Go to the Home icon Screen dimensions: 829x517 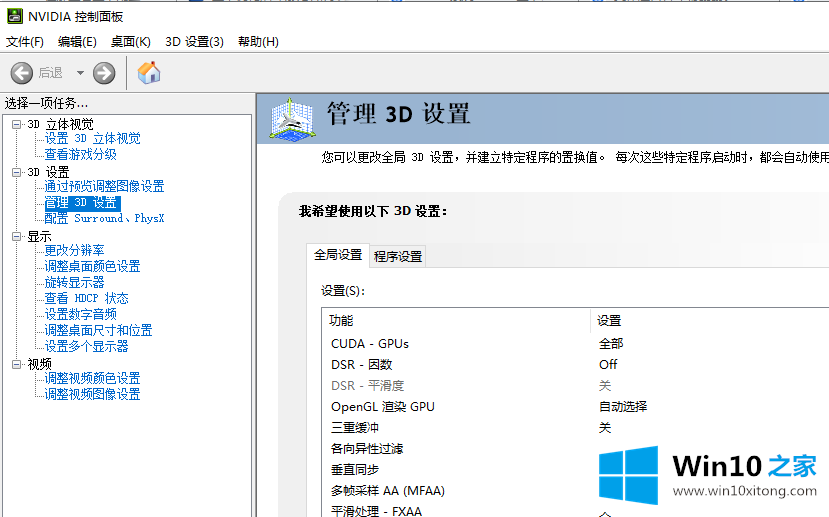click(x=149, y=72)
